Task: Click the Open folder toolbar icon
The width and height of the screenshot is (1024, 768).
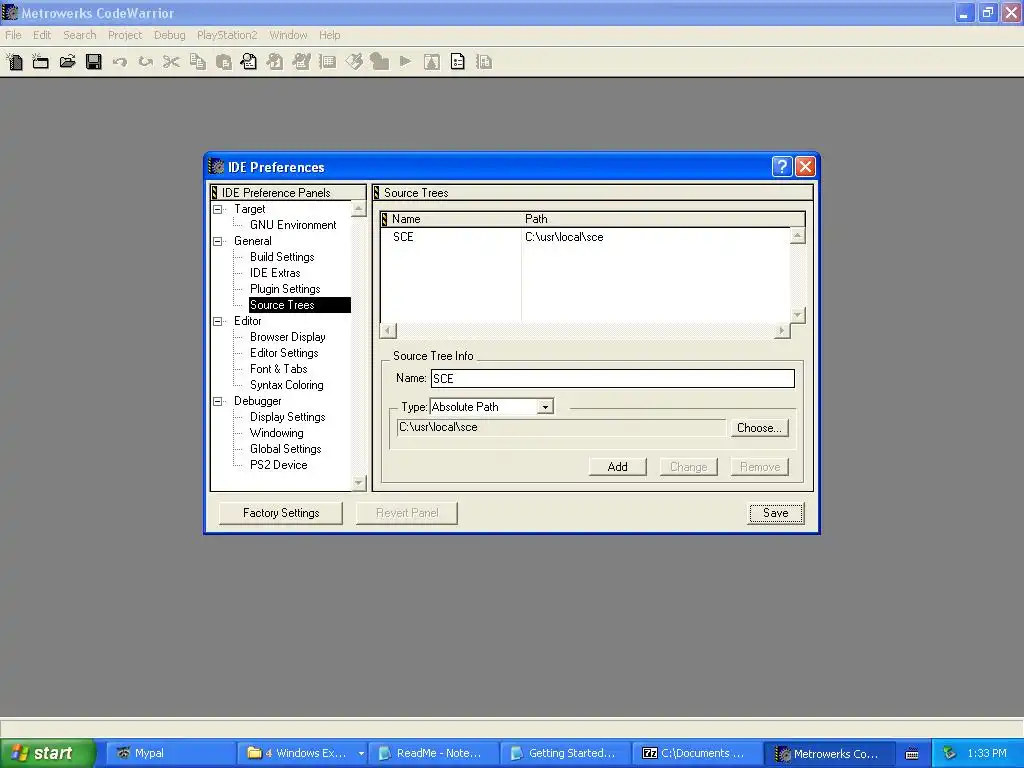Action: click(67, 62)
